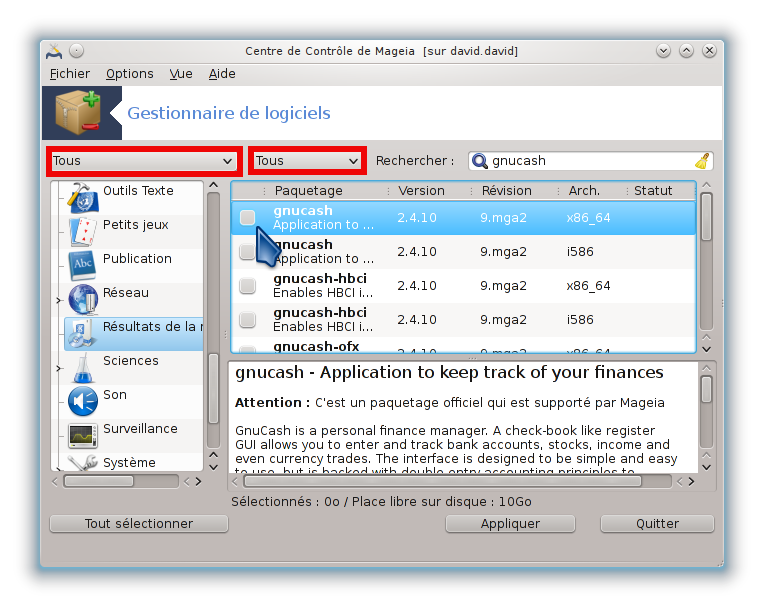
Task: Tick the checkbox for gnucash-hbci x86_64
Action: 248,285
